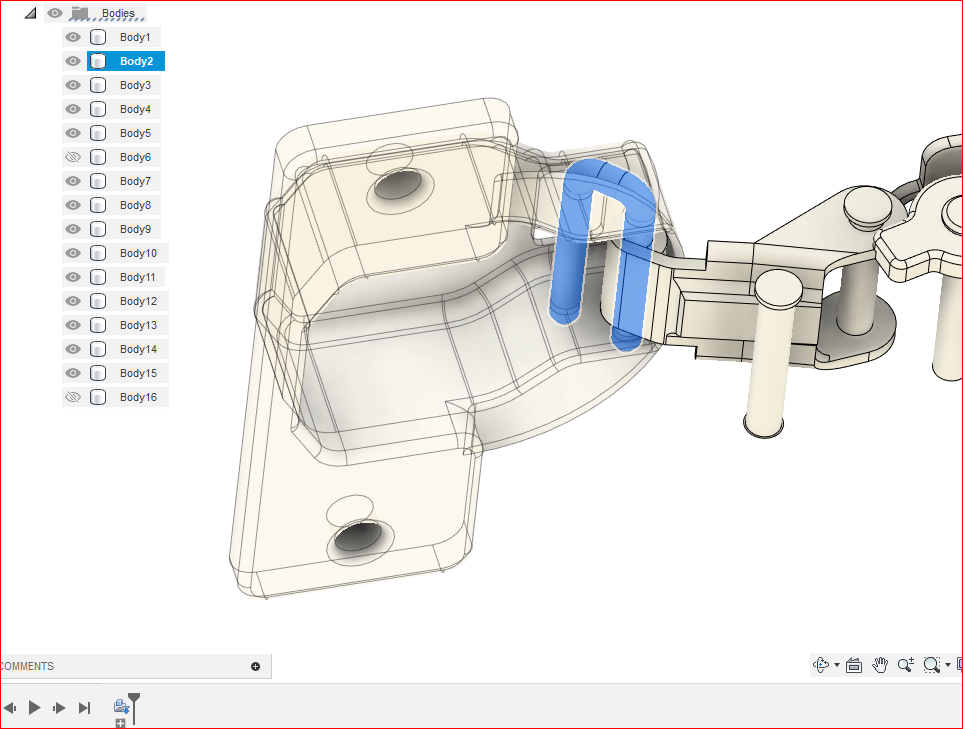
Task: Choose the Zoom magnifier tool
Action: click(906, 665)
